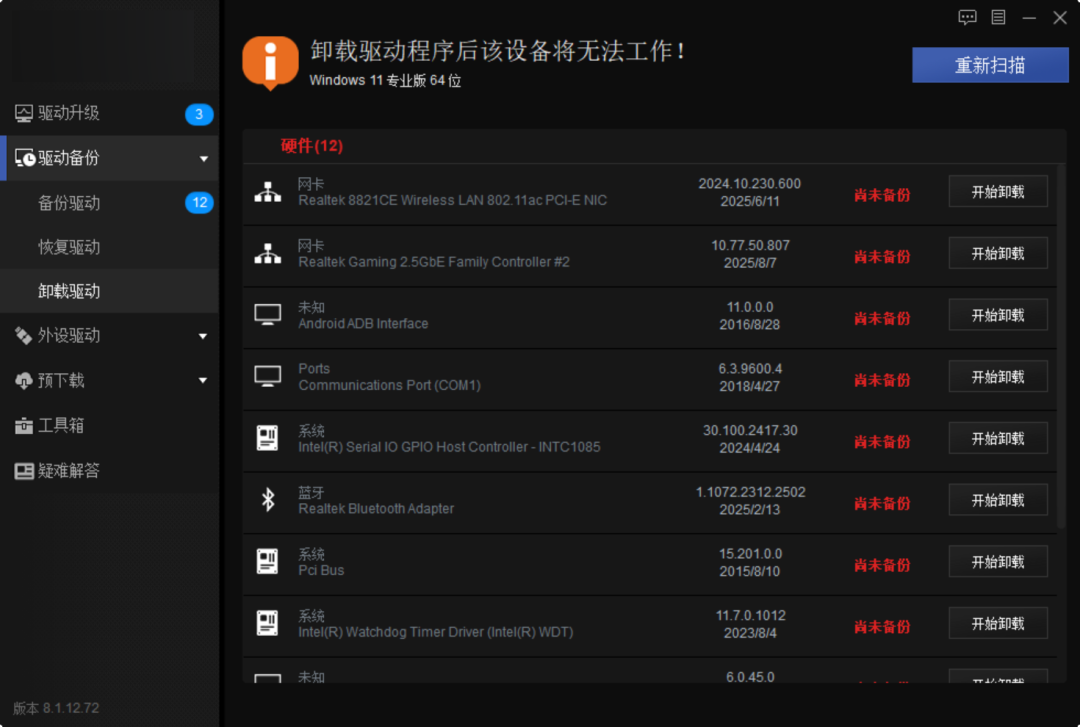Start uninstall for Intel Serial IO GPIO controller
Image resolution: width=1080 pixels, height=727 pixels.
click(998, 438)
